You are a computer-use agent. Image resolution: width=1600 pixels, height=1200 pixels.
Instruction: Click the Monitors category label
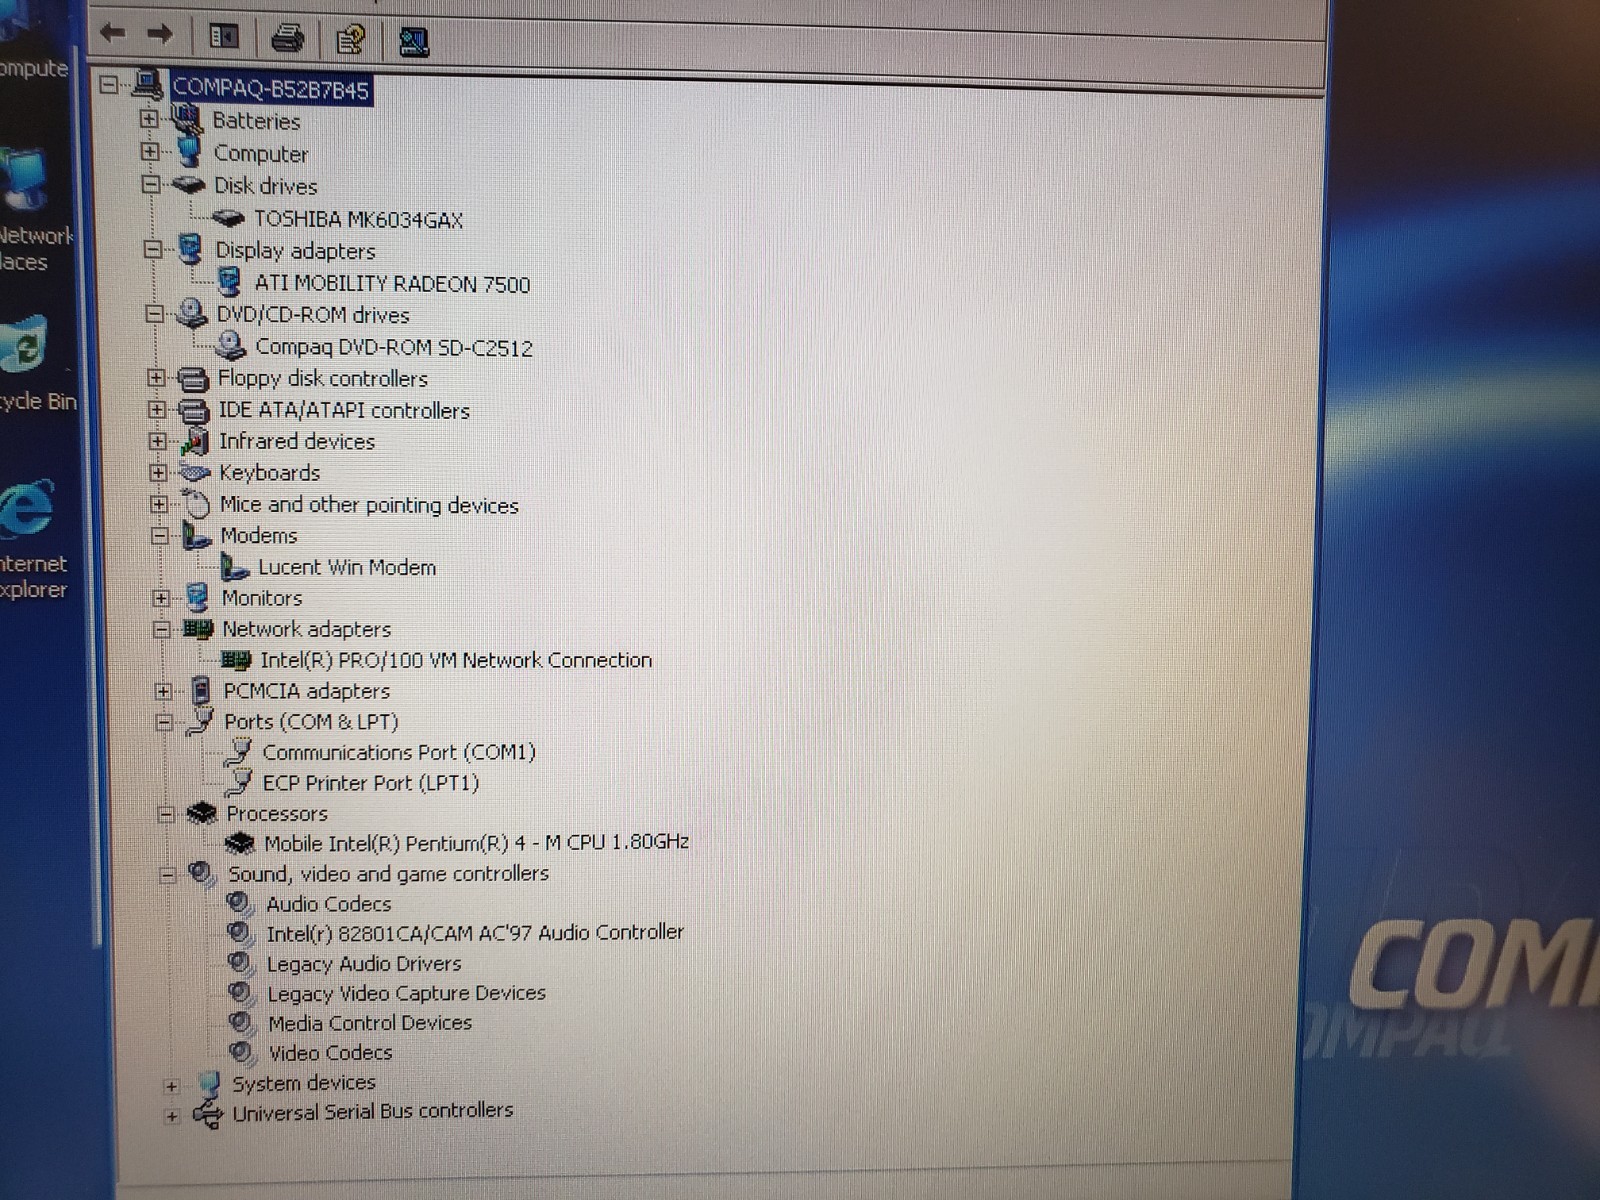(x=262, y=598)
